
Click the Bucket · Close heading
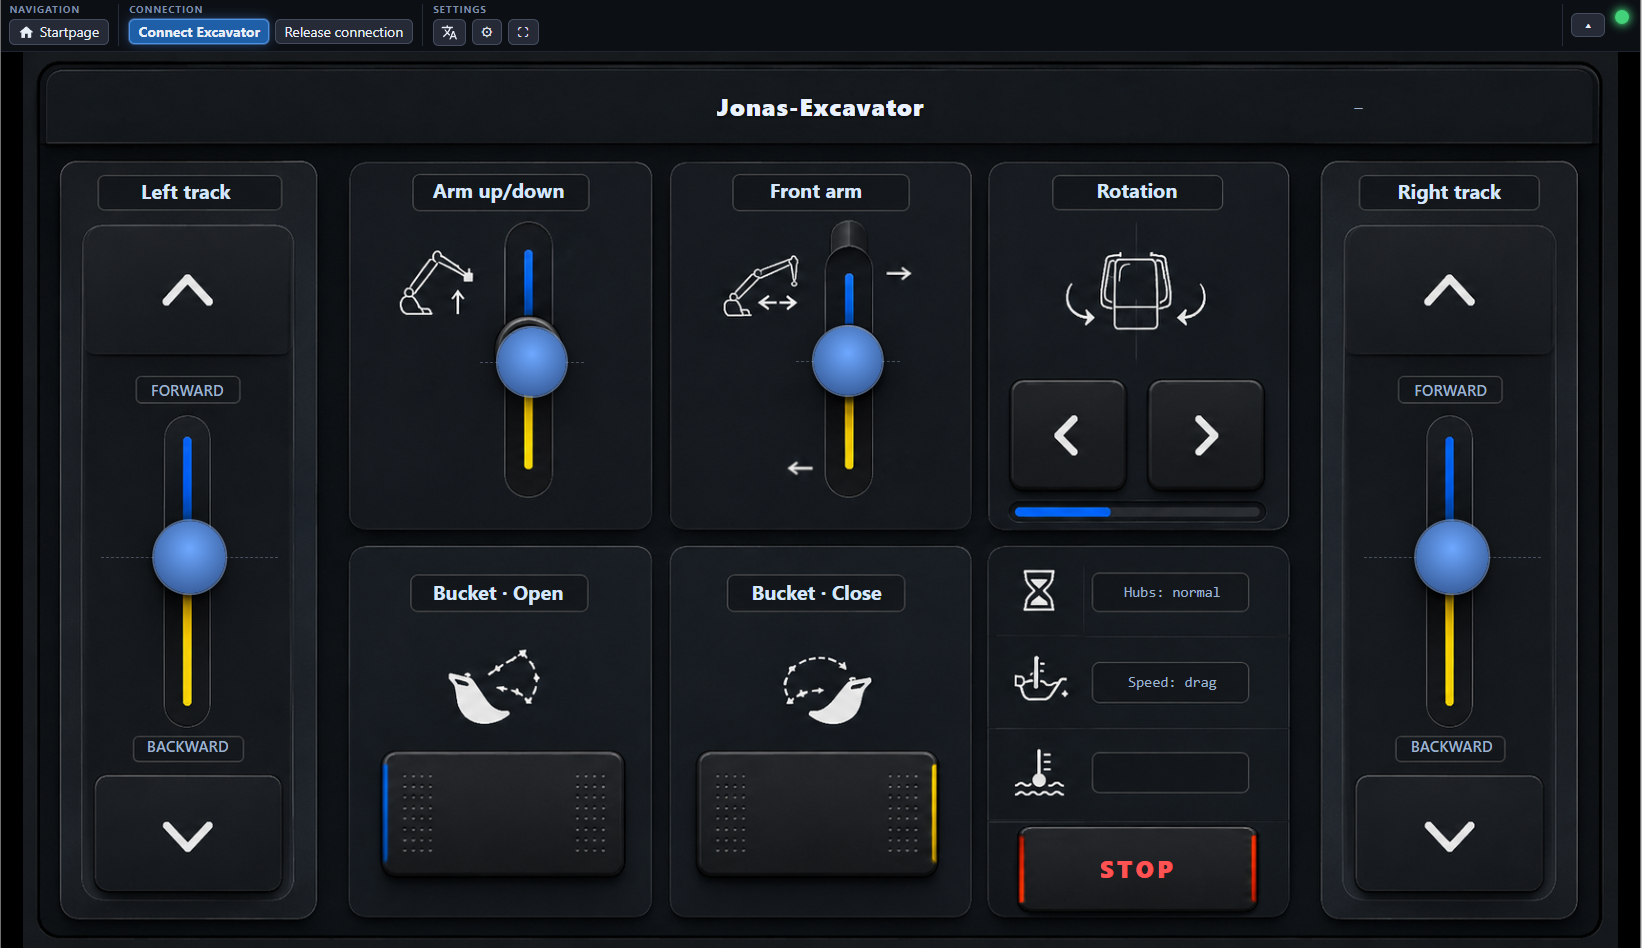(816, 593)
